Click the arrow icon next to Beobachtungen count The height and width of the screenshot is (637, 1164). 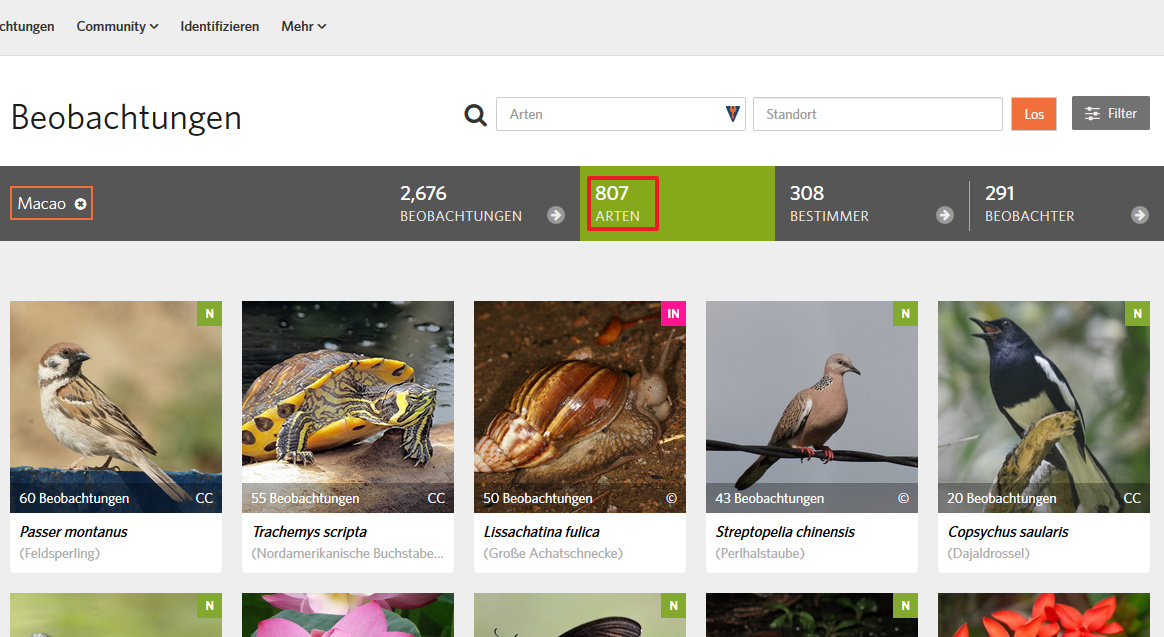click(x=555, y=215)
